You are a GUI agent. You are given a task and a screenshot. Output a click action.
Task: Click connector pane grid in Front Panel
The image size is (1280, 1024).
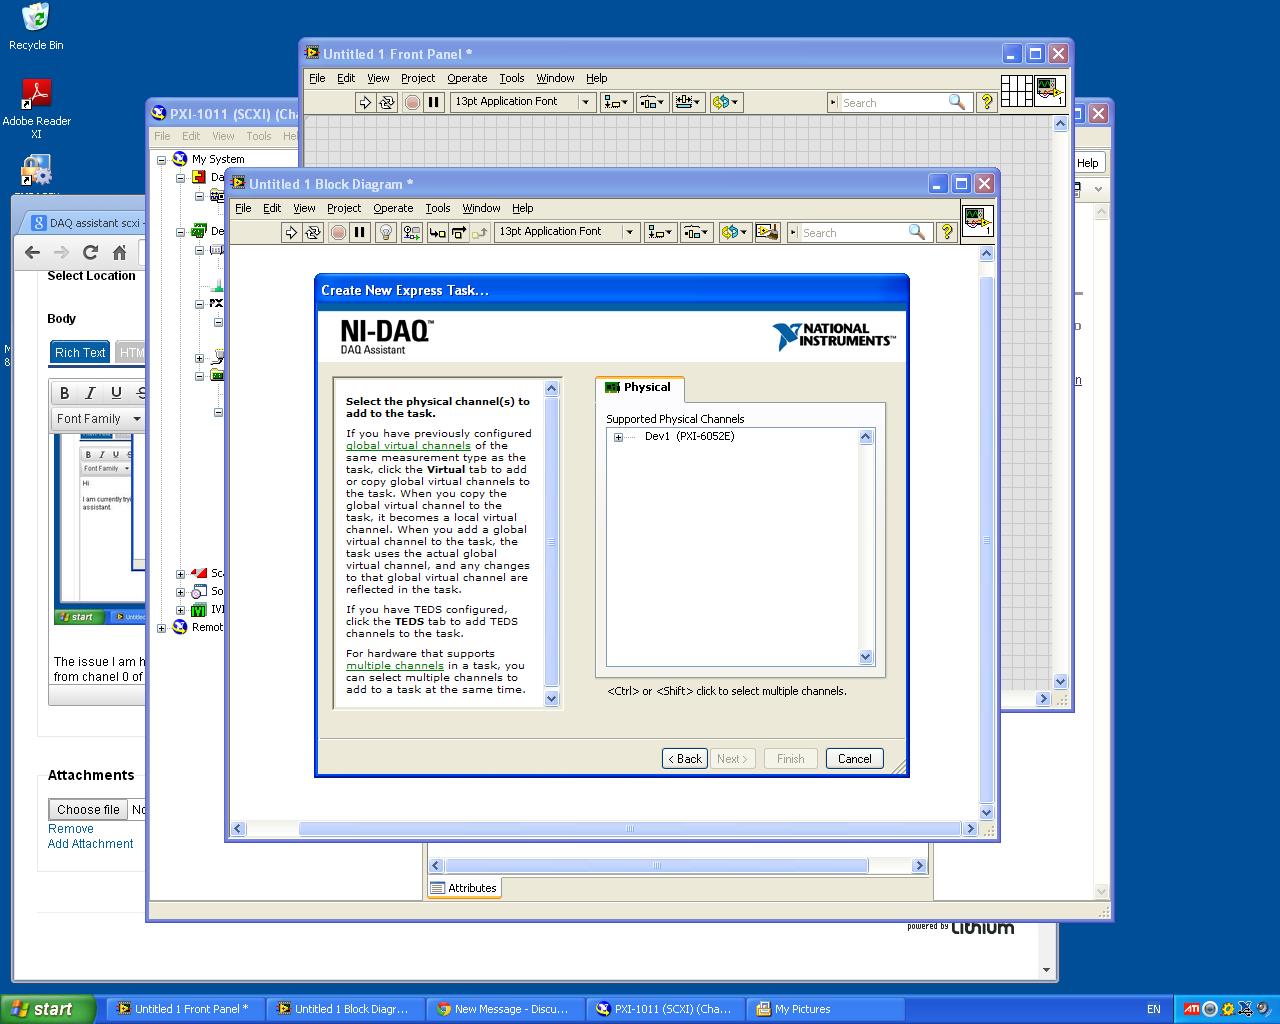click(x=1016, y=91)
